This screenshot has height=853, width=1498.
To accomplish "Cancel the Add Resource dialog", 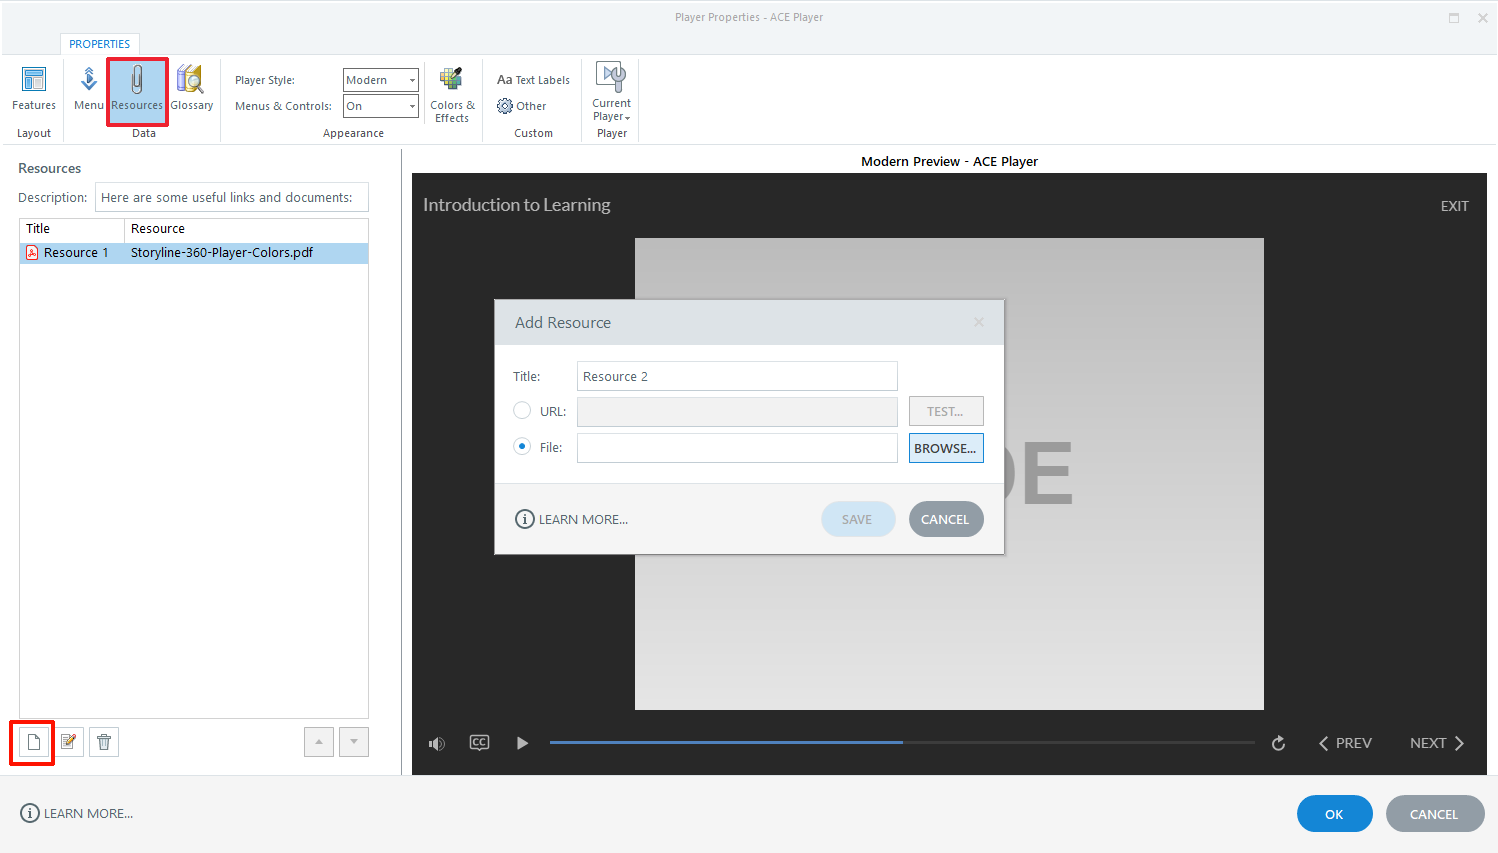I will 945,518.
